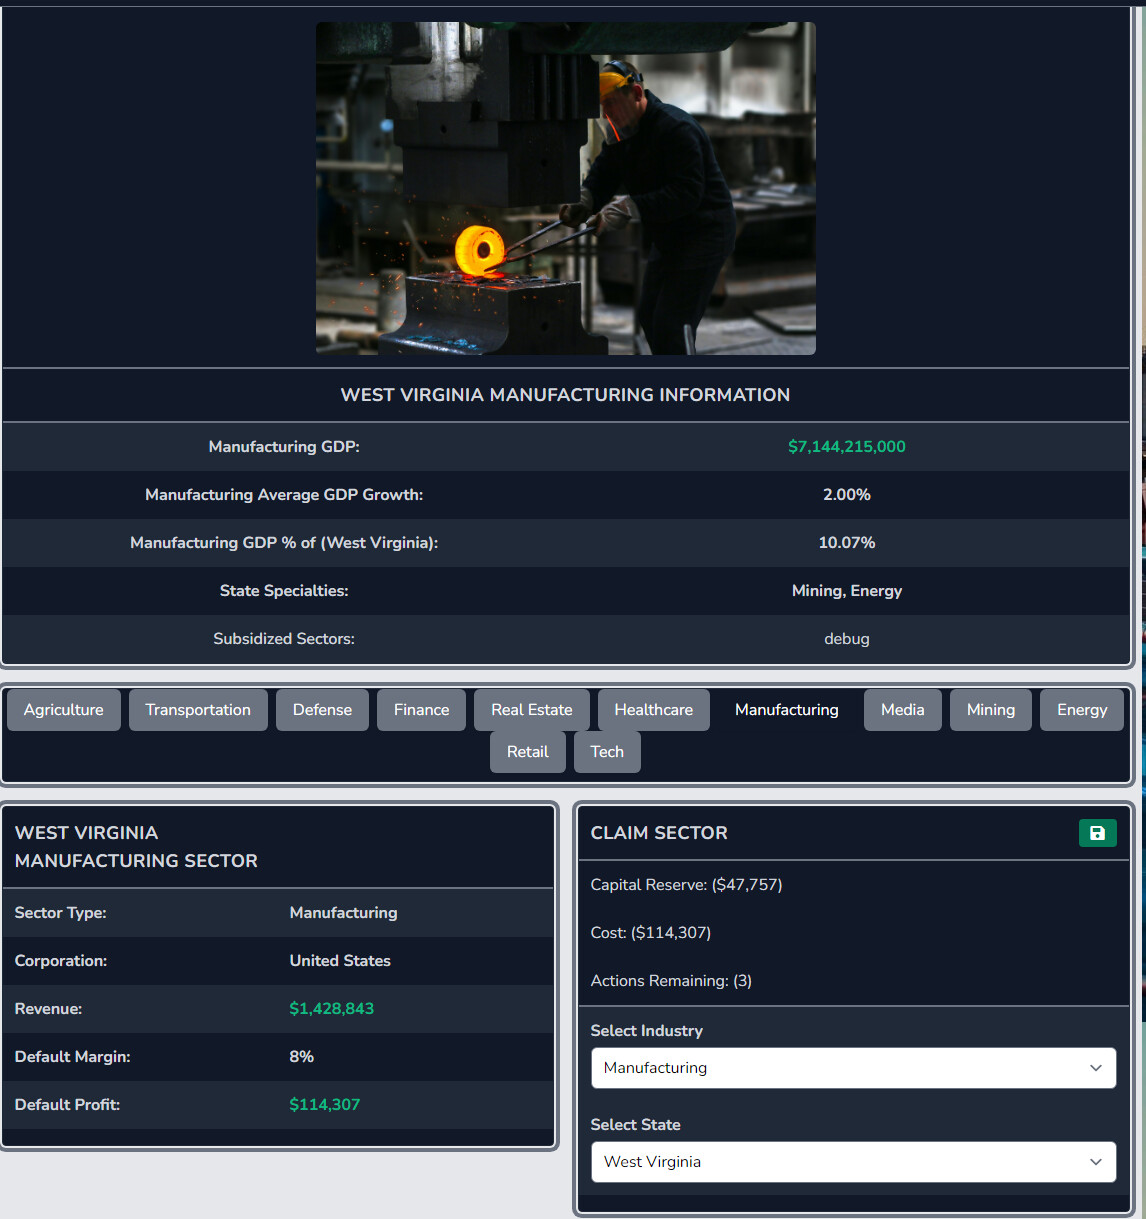Switch to the Media sector
Screen dimensions: 1146x1219
[902, 709]
